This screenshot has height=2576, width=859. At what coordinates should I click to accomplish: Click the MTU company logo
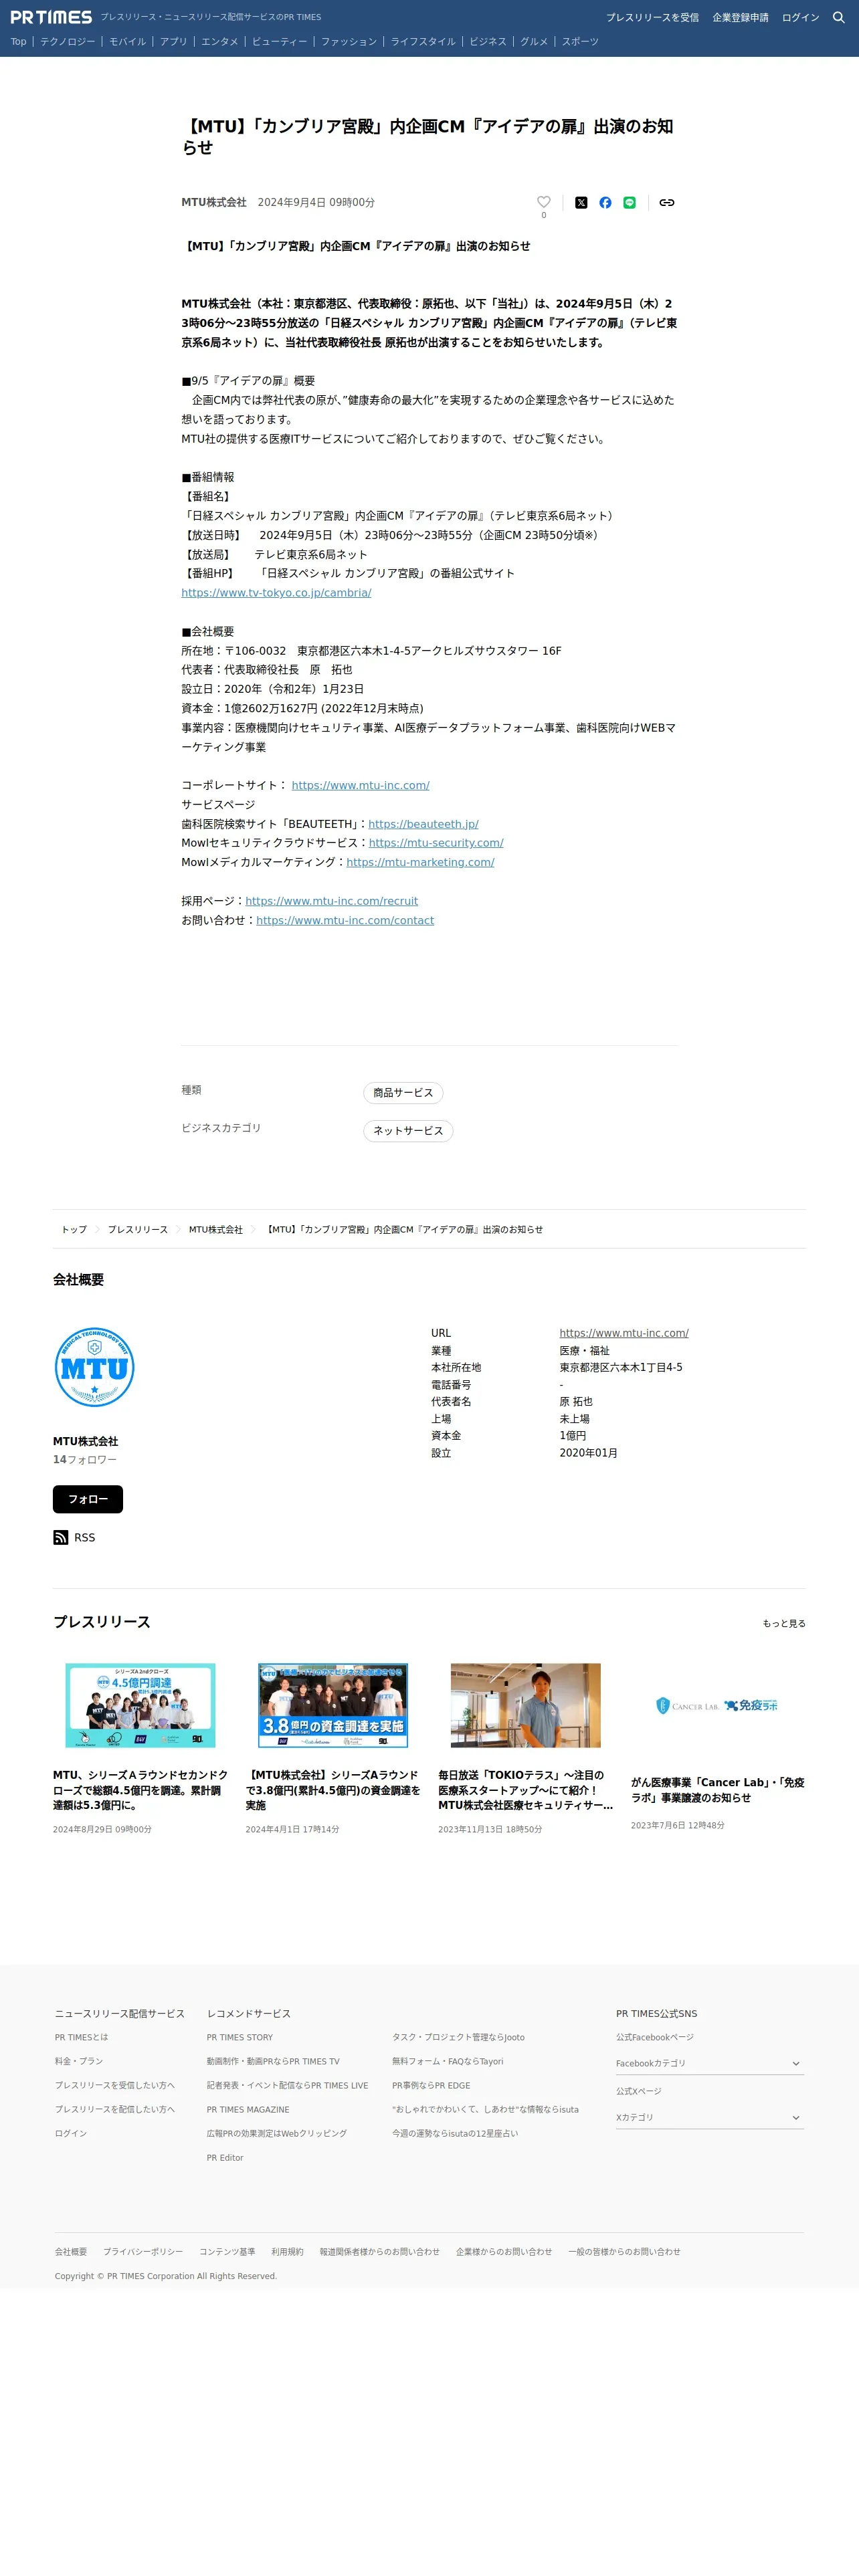click(x=95, y=1368)
